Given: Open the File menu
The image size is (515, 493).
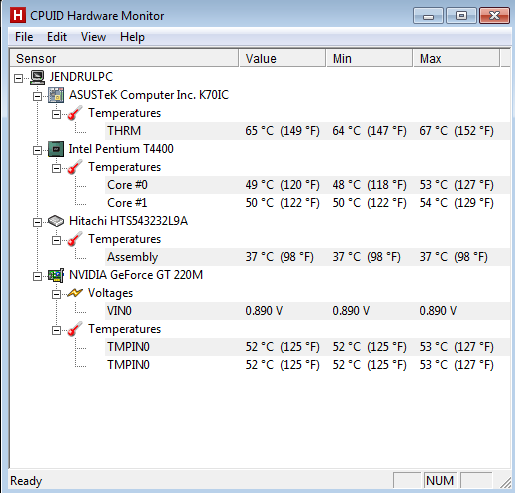Looking at the screenshot, I should pyautogui.click(x=24, y=37).
